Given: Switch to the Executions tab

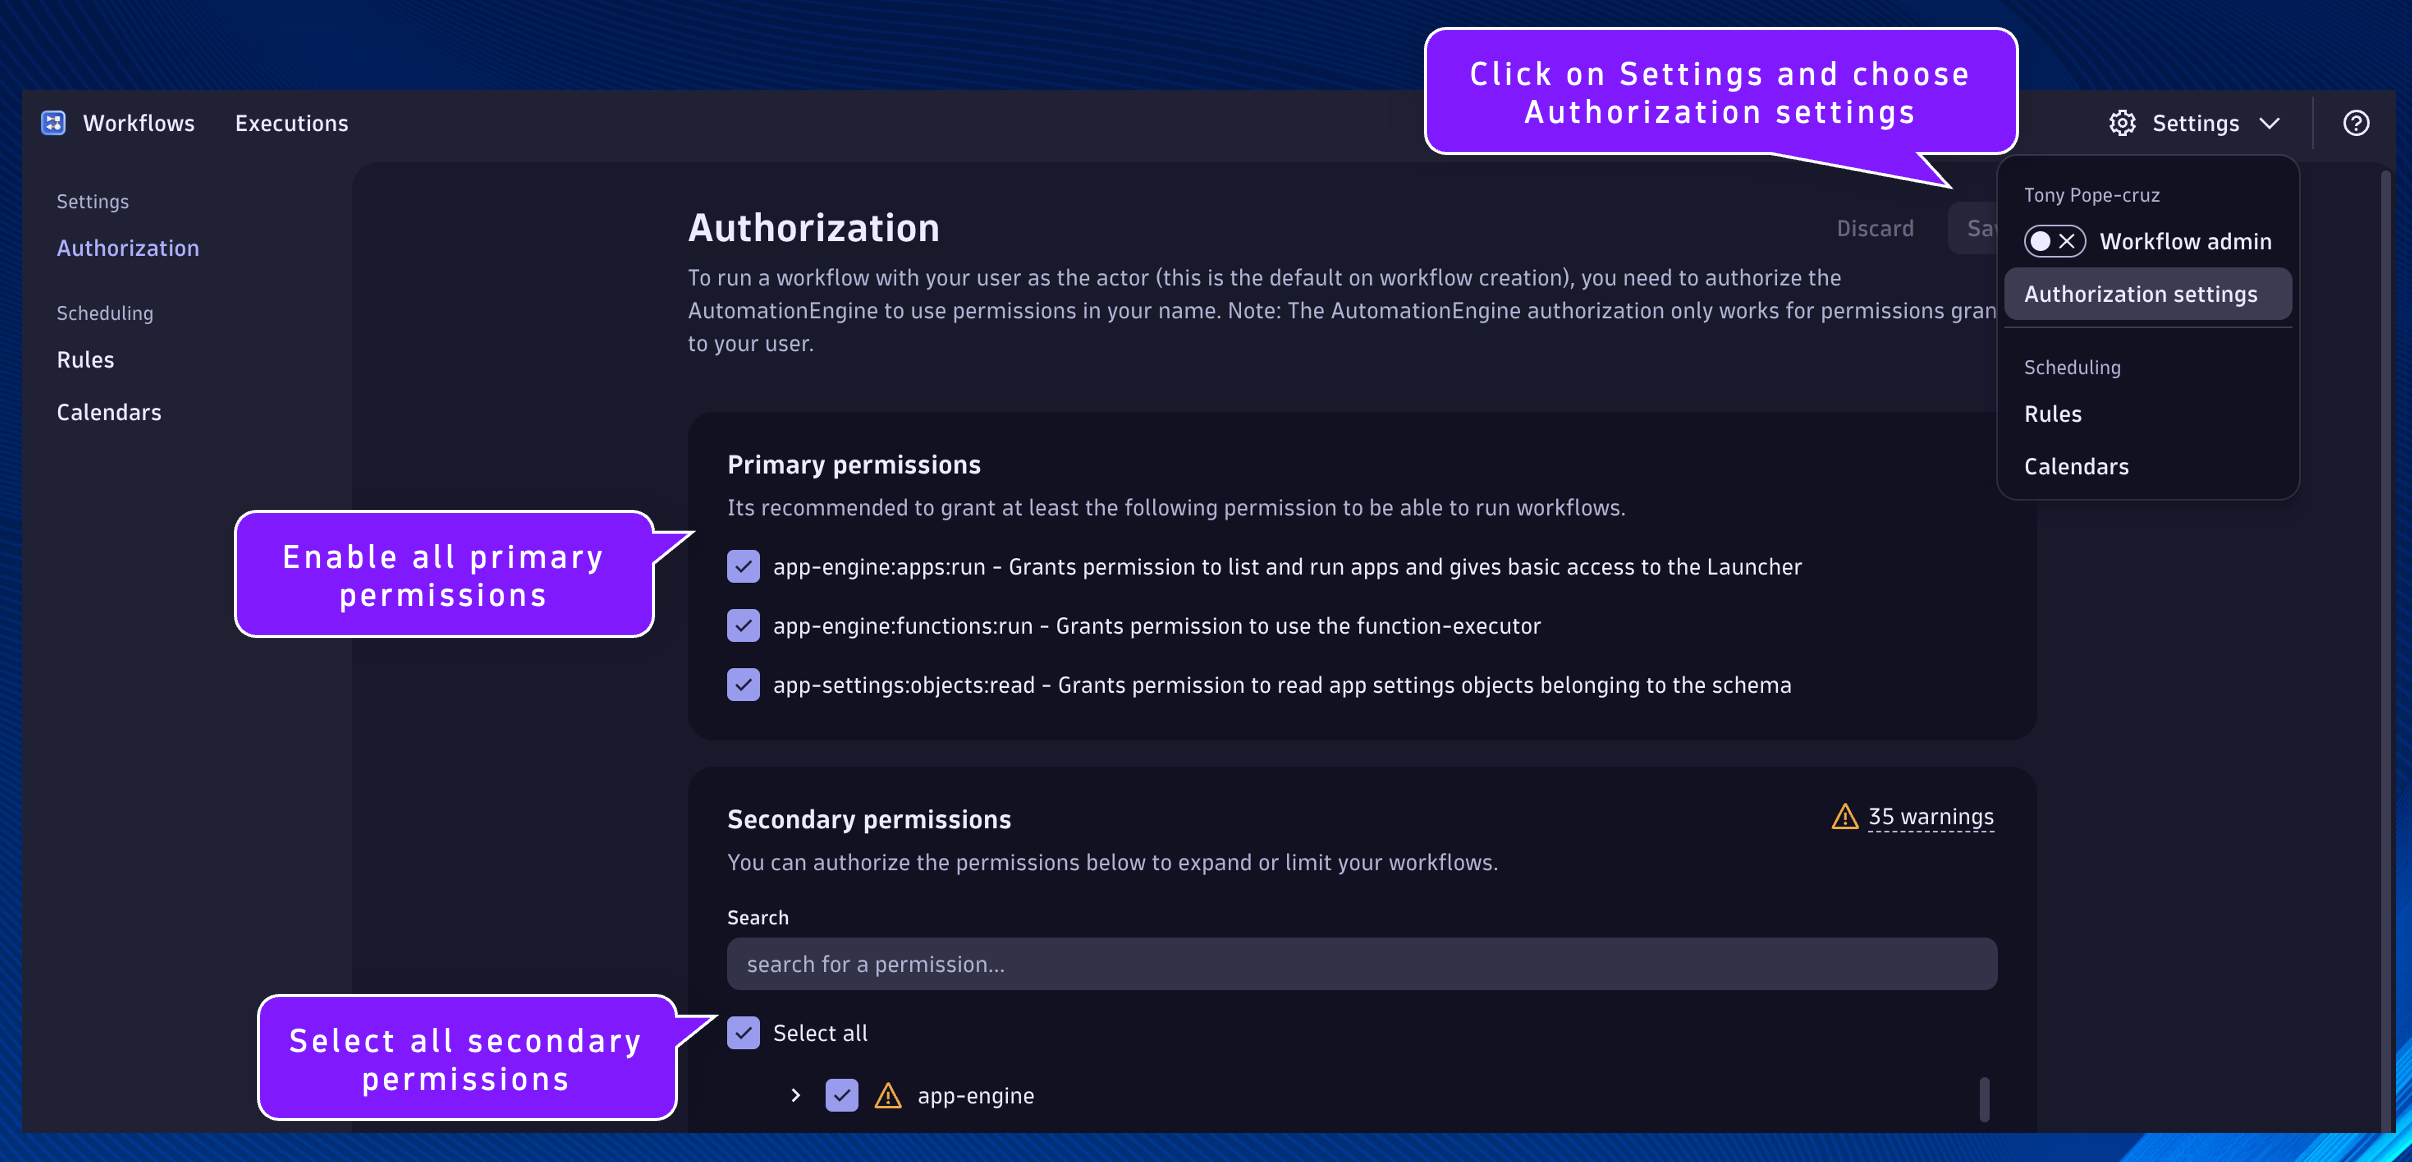Looking at the screenshot, I should point(292,123).
